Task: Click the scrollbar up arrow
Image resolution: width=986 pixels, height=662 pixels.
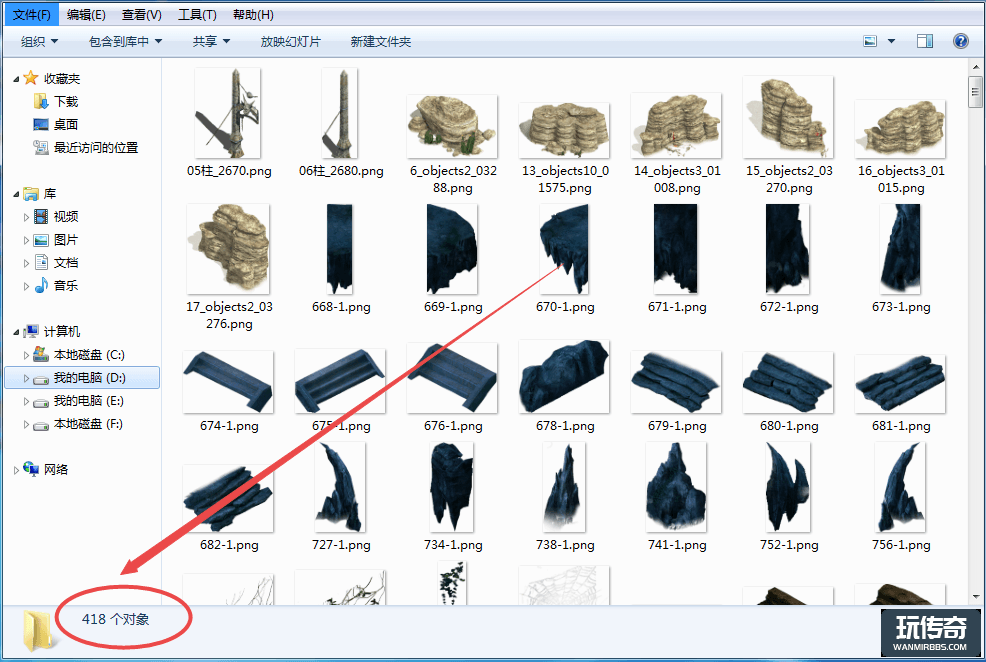Action: 975,67
